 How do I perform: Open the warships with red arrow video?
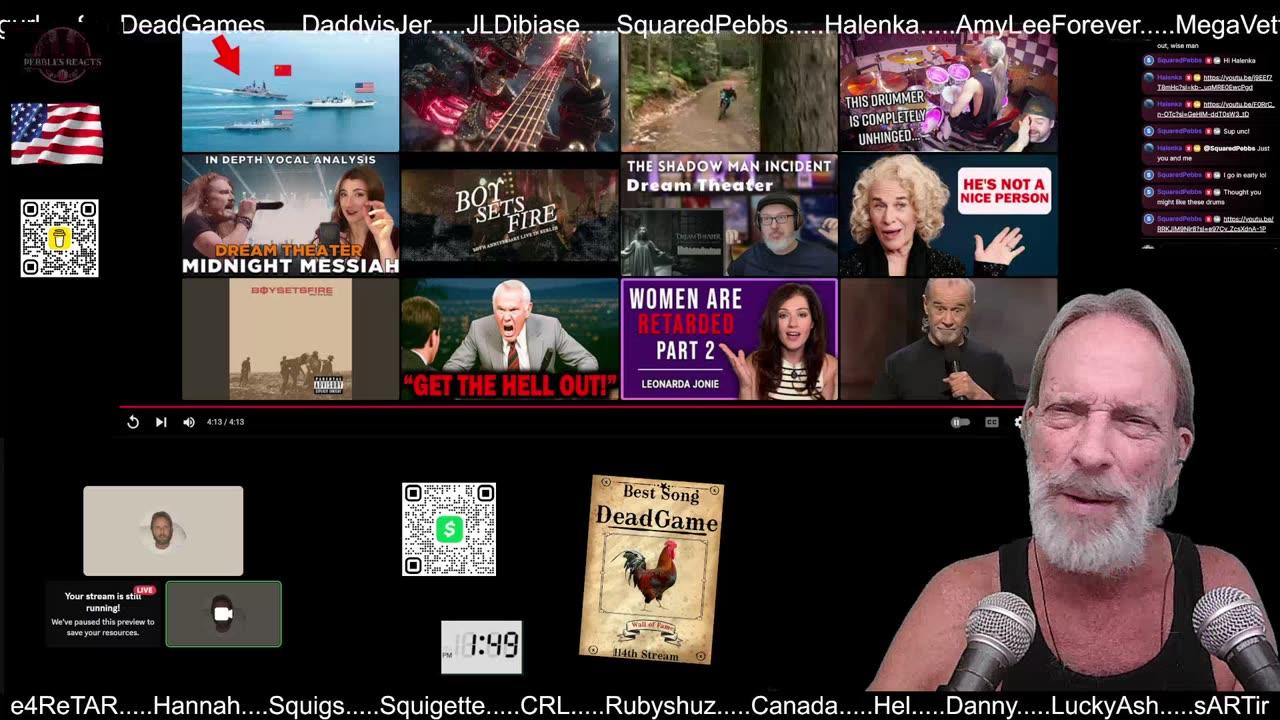pos(290,91)
